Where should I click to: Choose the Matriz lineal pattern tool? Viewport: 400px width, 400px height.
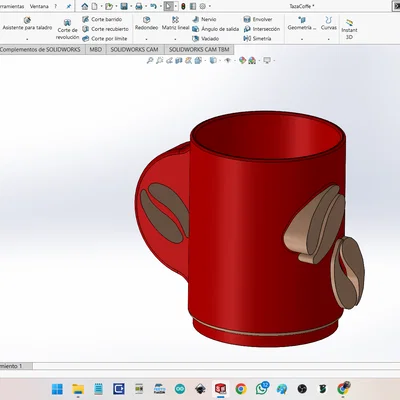(175, 24)
